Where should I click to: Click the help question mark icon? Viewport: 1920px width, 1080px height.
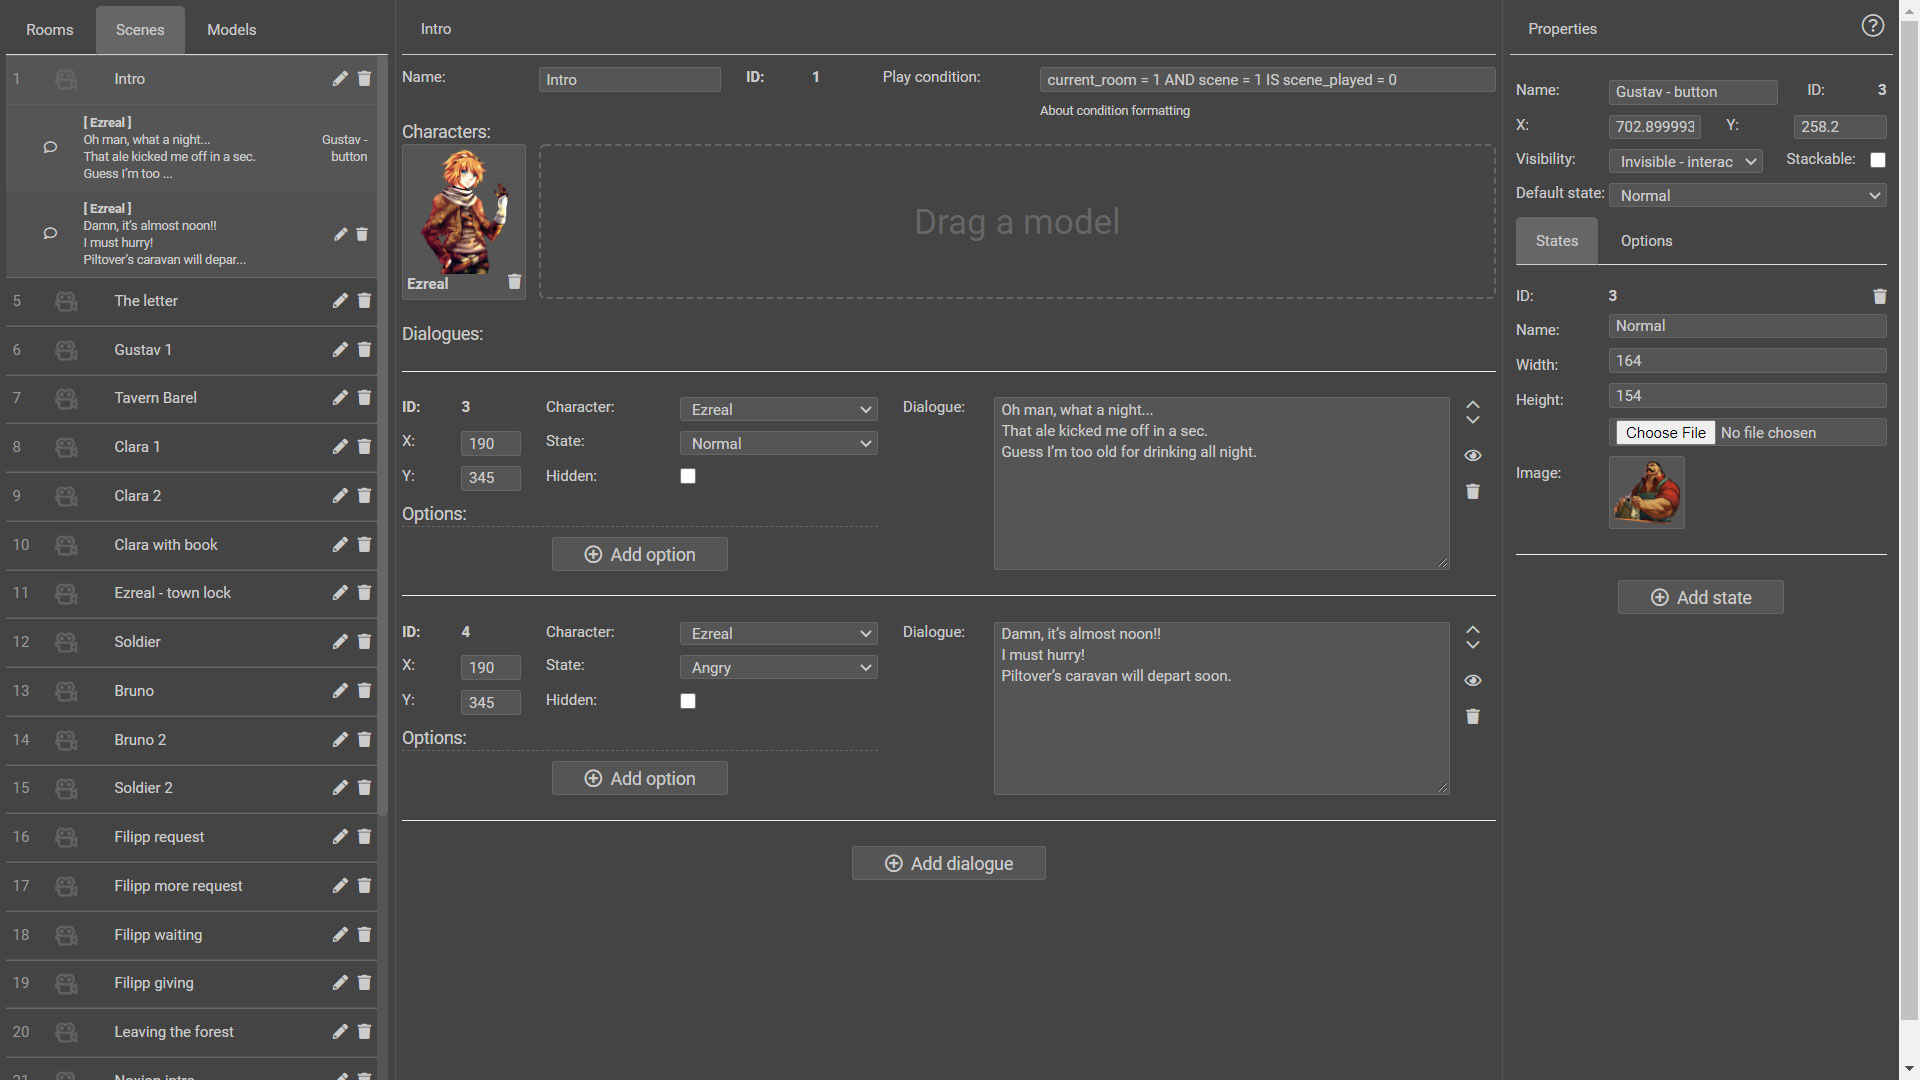(x=1872, y=27)
